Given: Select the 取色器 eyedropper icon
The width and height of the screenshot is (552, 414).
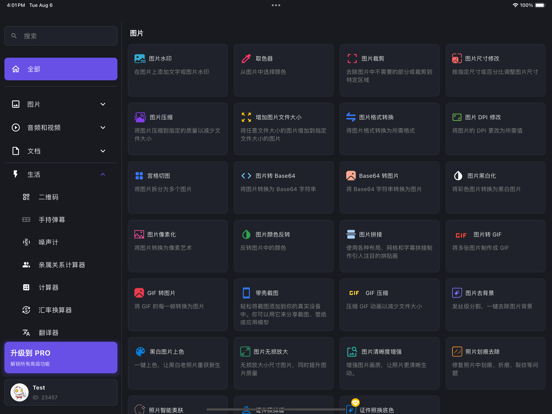Looking at the screenshot, I should click(x=246, y=58).
